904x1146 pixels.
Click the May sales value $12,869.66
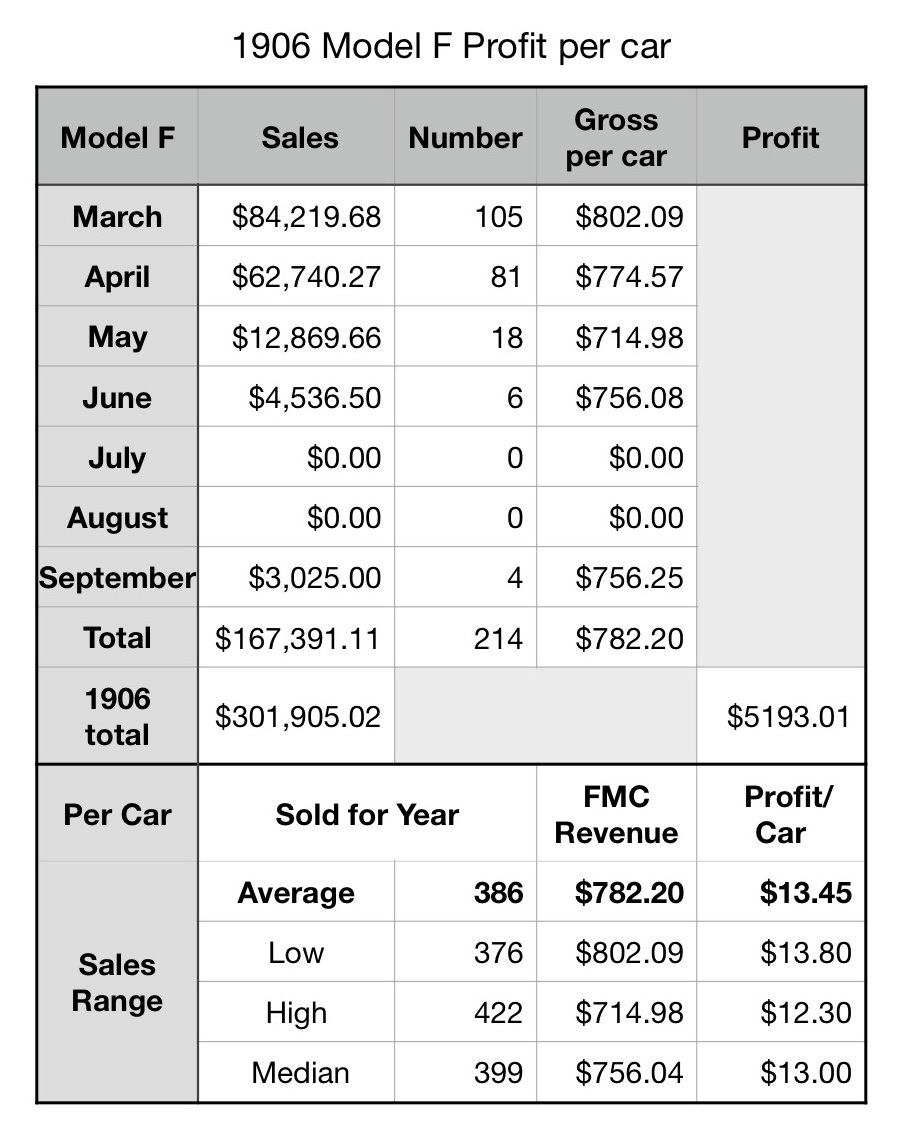306,337
